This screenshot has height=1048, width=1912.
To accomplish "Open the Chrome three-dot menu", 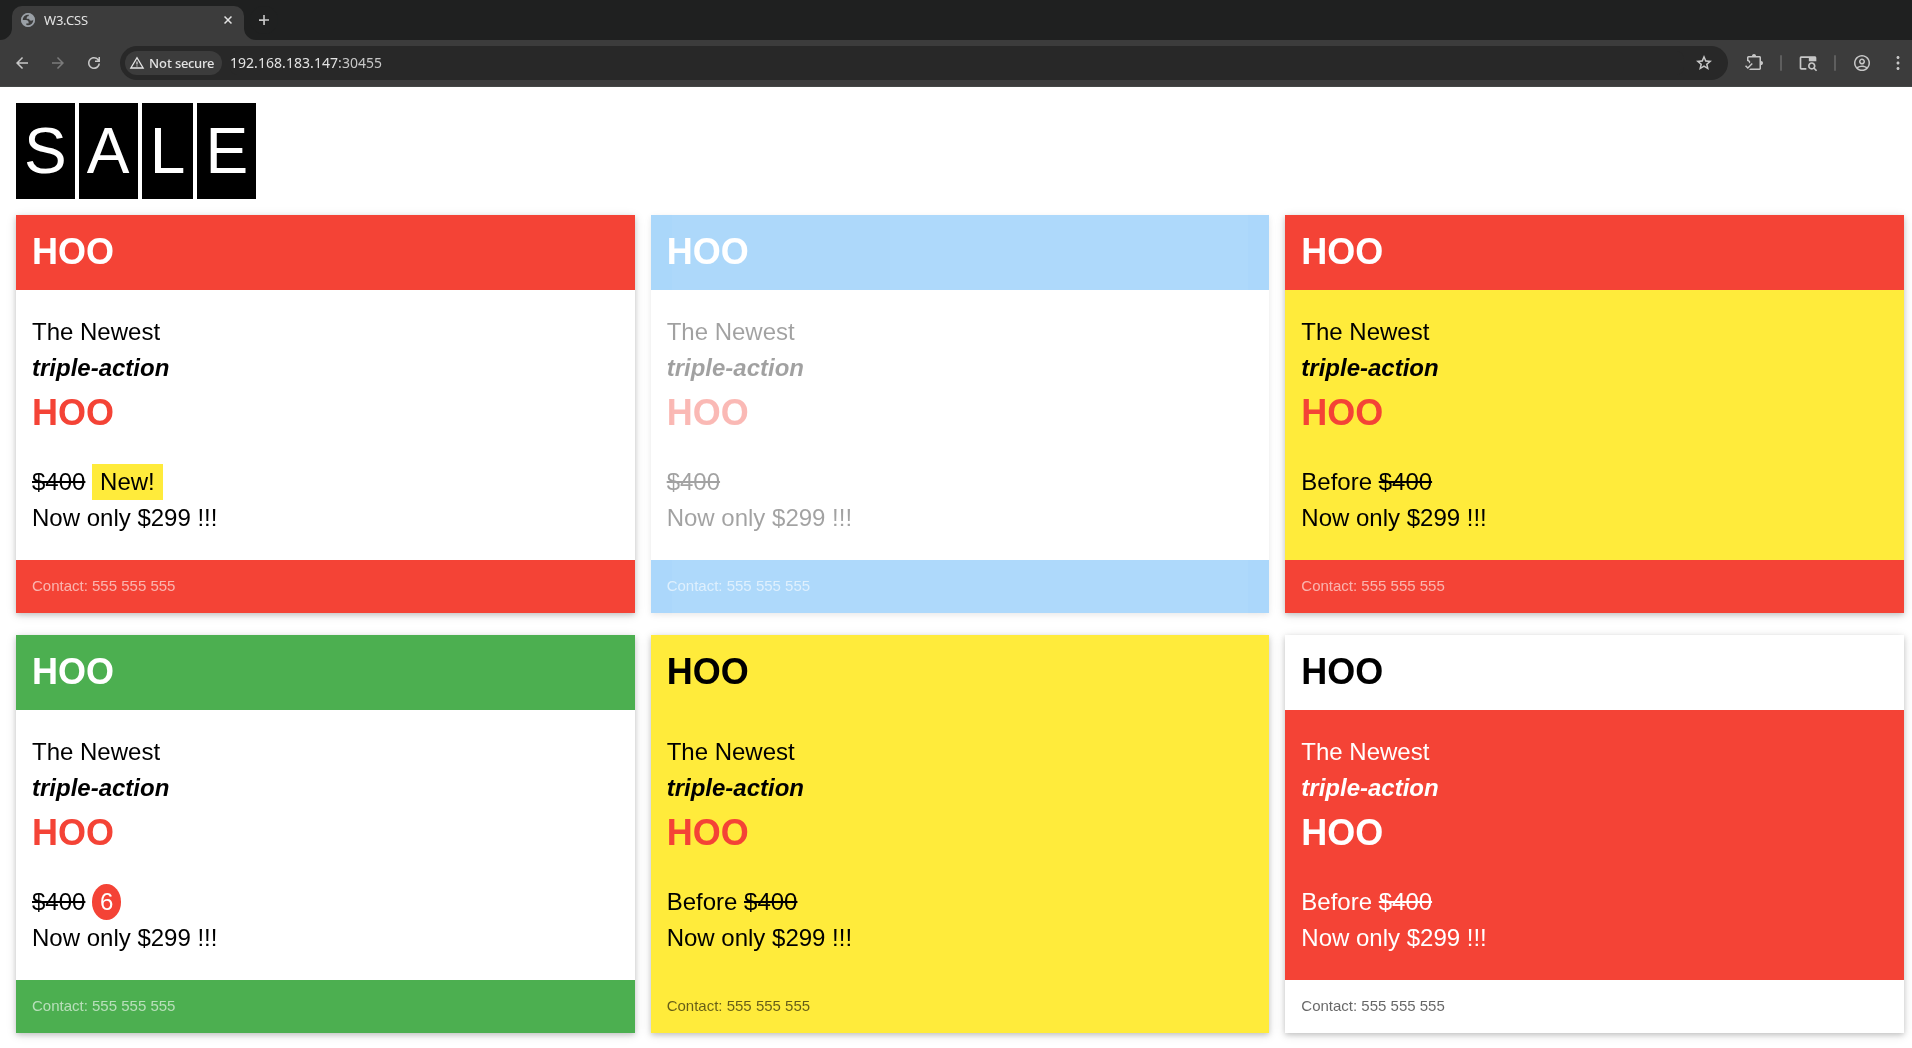I will [x=1898, y=63].
